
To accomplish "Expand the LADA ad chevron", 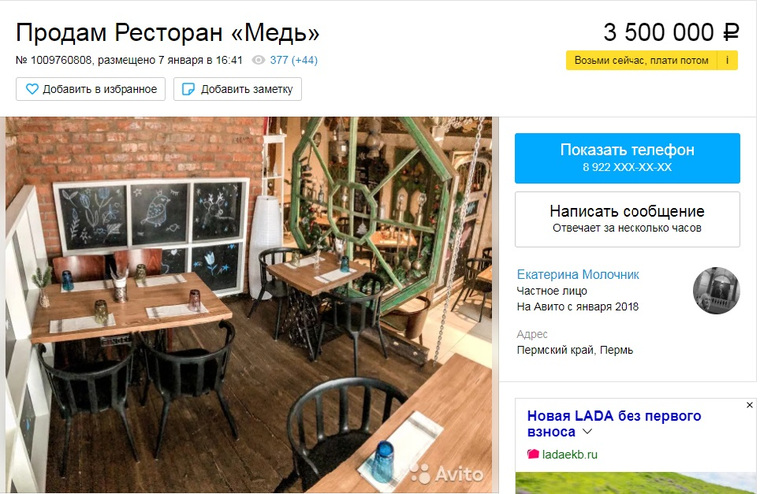I will click(x=587, y=431).
